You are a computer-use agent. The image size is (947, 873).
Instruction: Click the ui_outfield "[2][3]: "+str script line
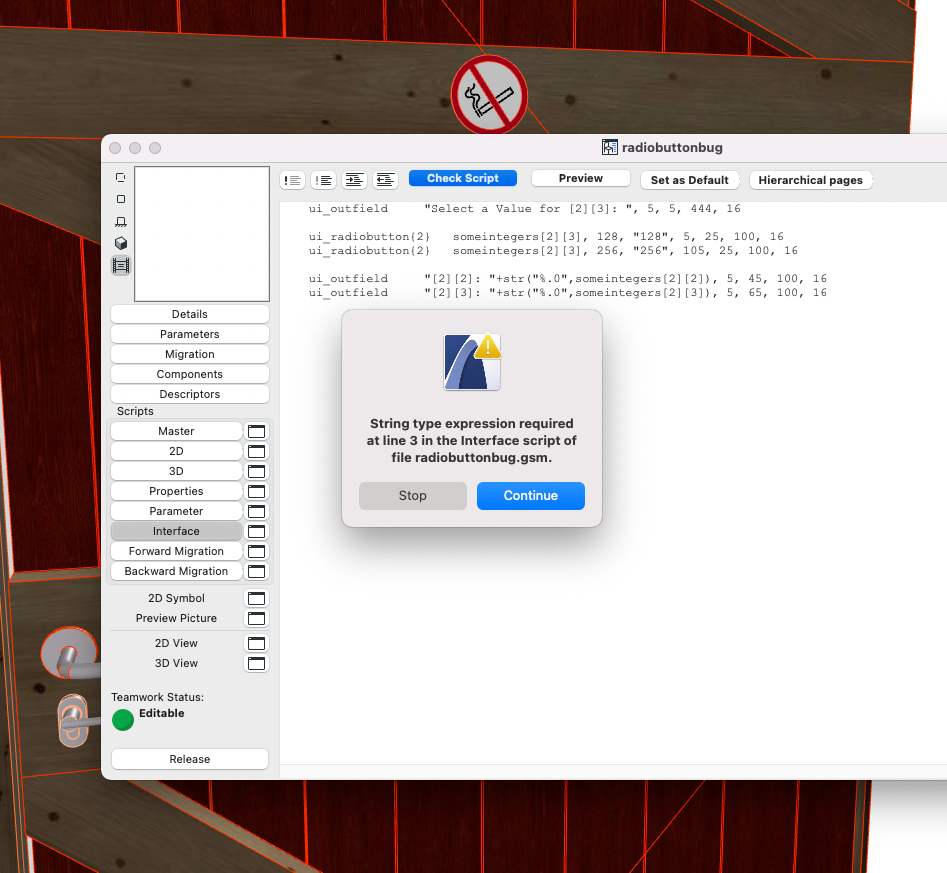tap(568, 292)
